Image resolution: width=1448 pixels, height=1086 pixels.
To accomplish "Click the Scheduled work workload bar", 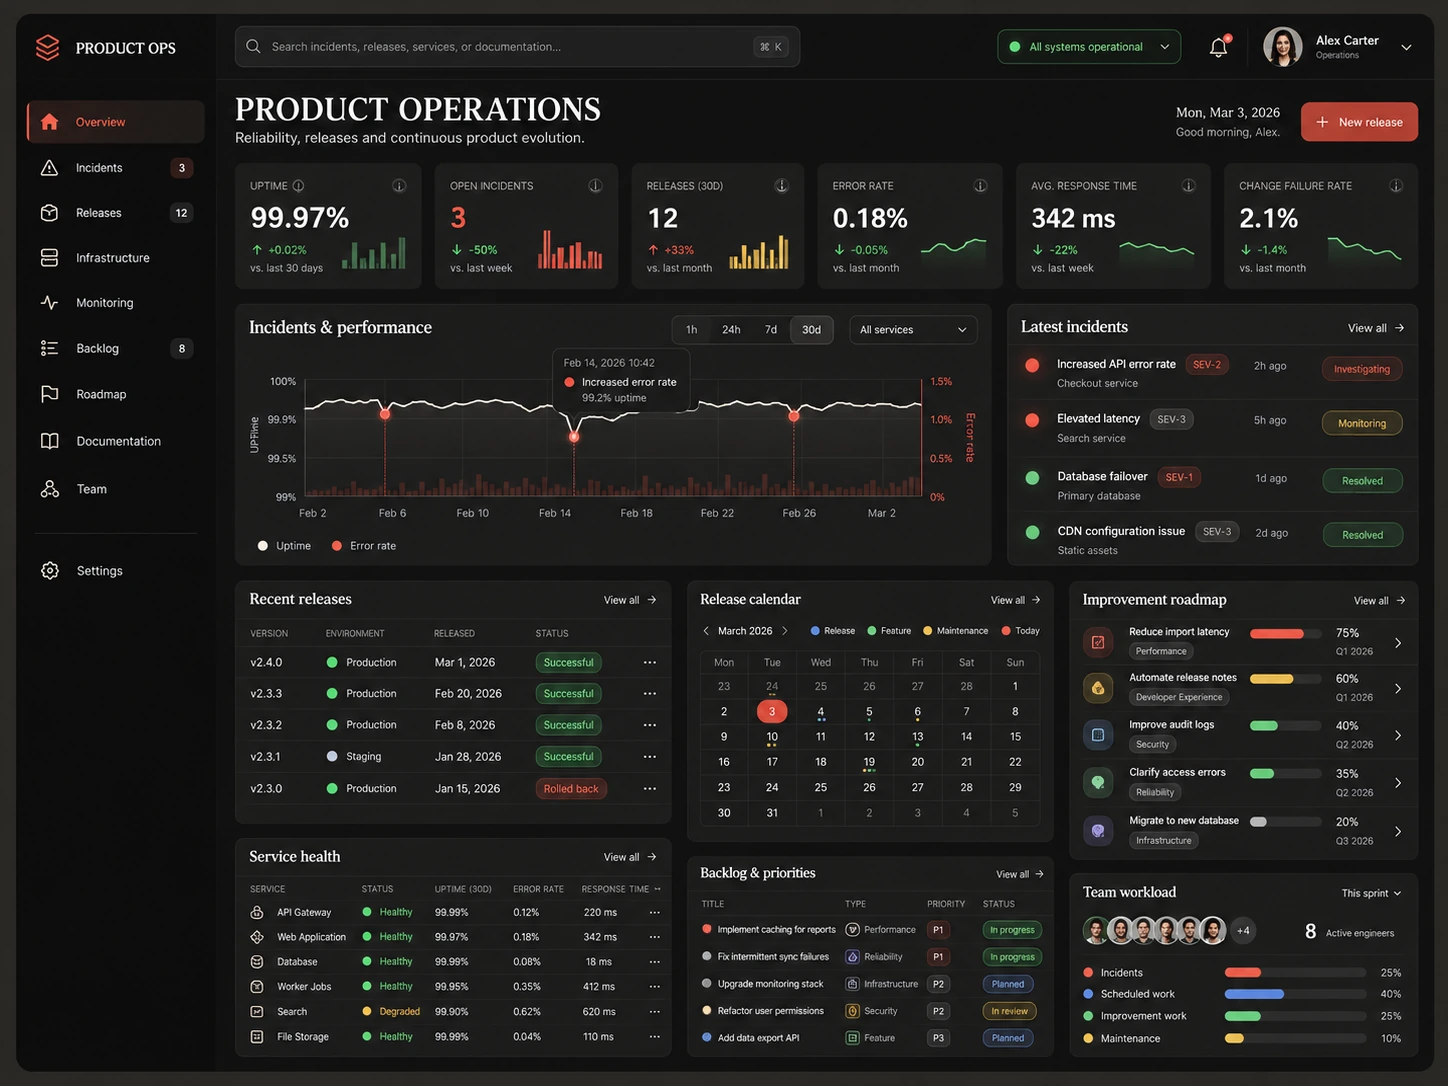I will point(1295,994).
